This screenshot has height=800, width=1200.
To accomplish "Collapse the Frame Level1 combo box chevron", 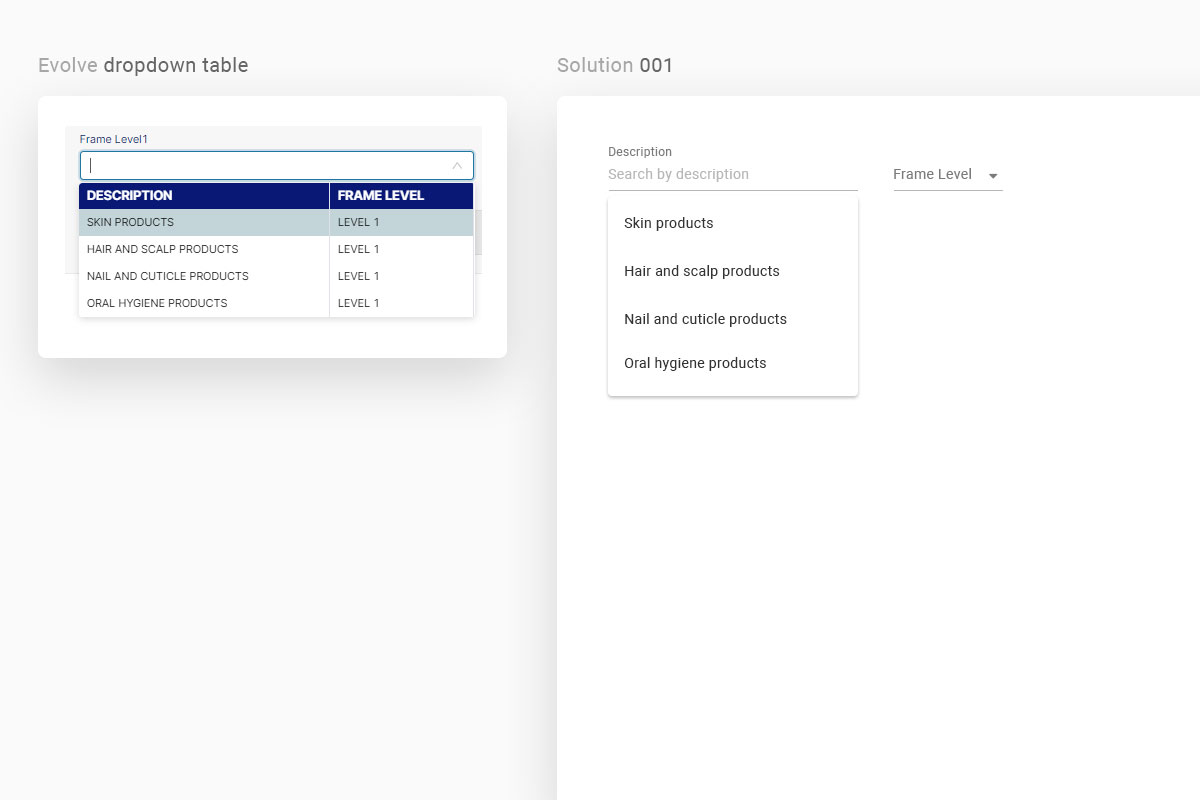I will [457, 166].
